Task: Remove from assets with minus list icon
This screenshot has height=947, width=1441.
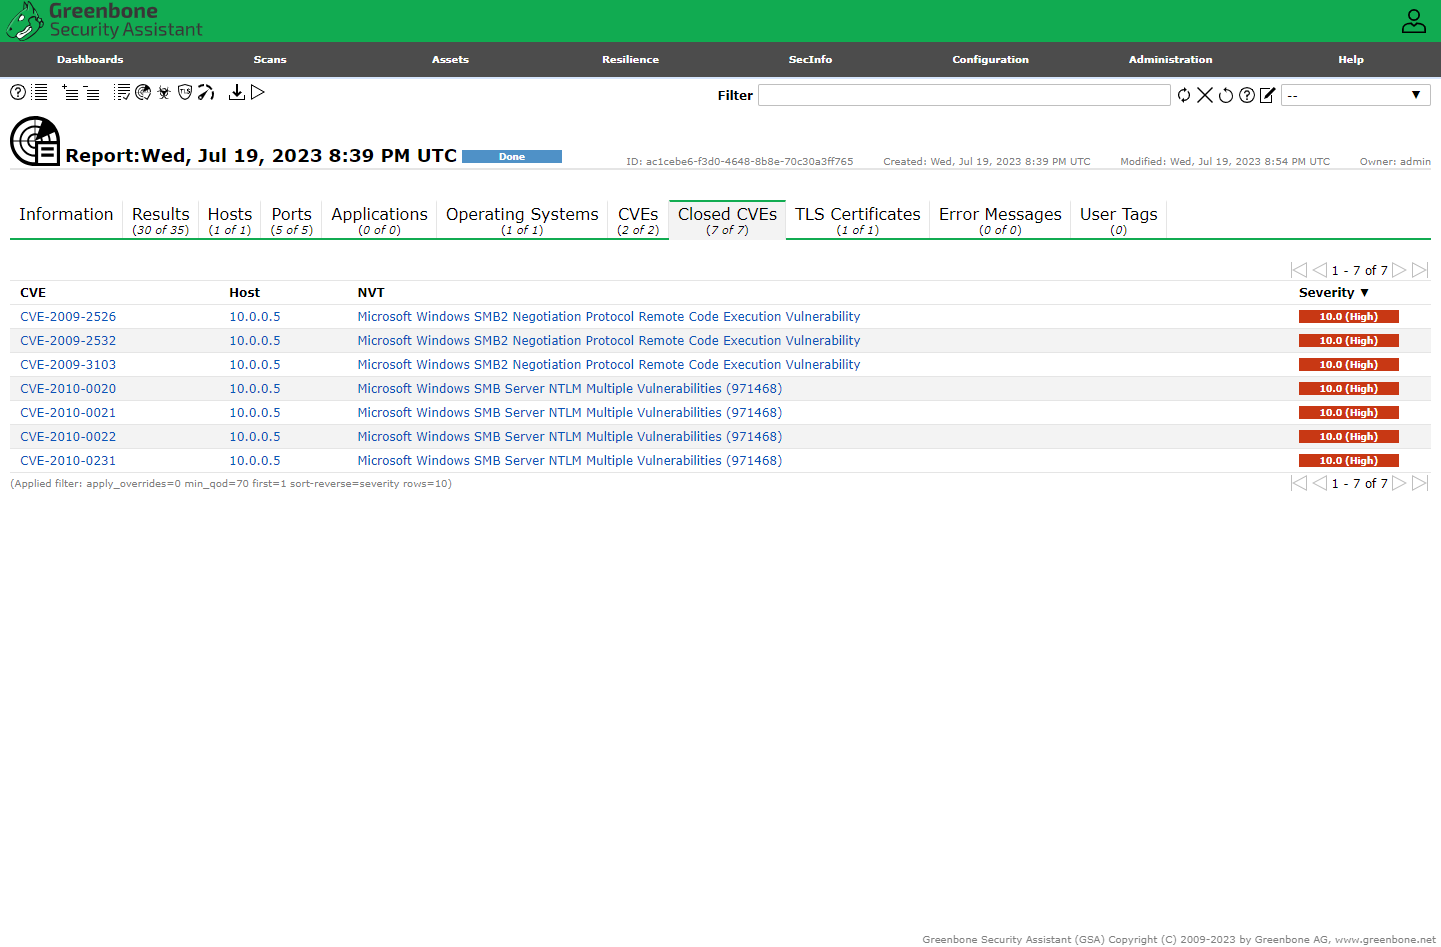Action: (91, 92)
